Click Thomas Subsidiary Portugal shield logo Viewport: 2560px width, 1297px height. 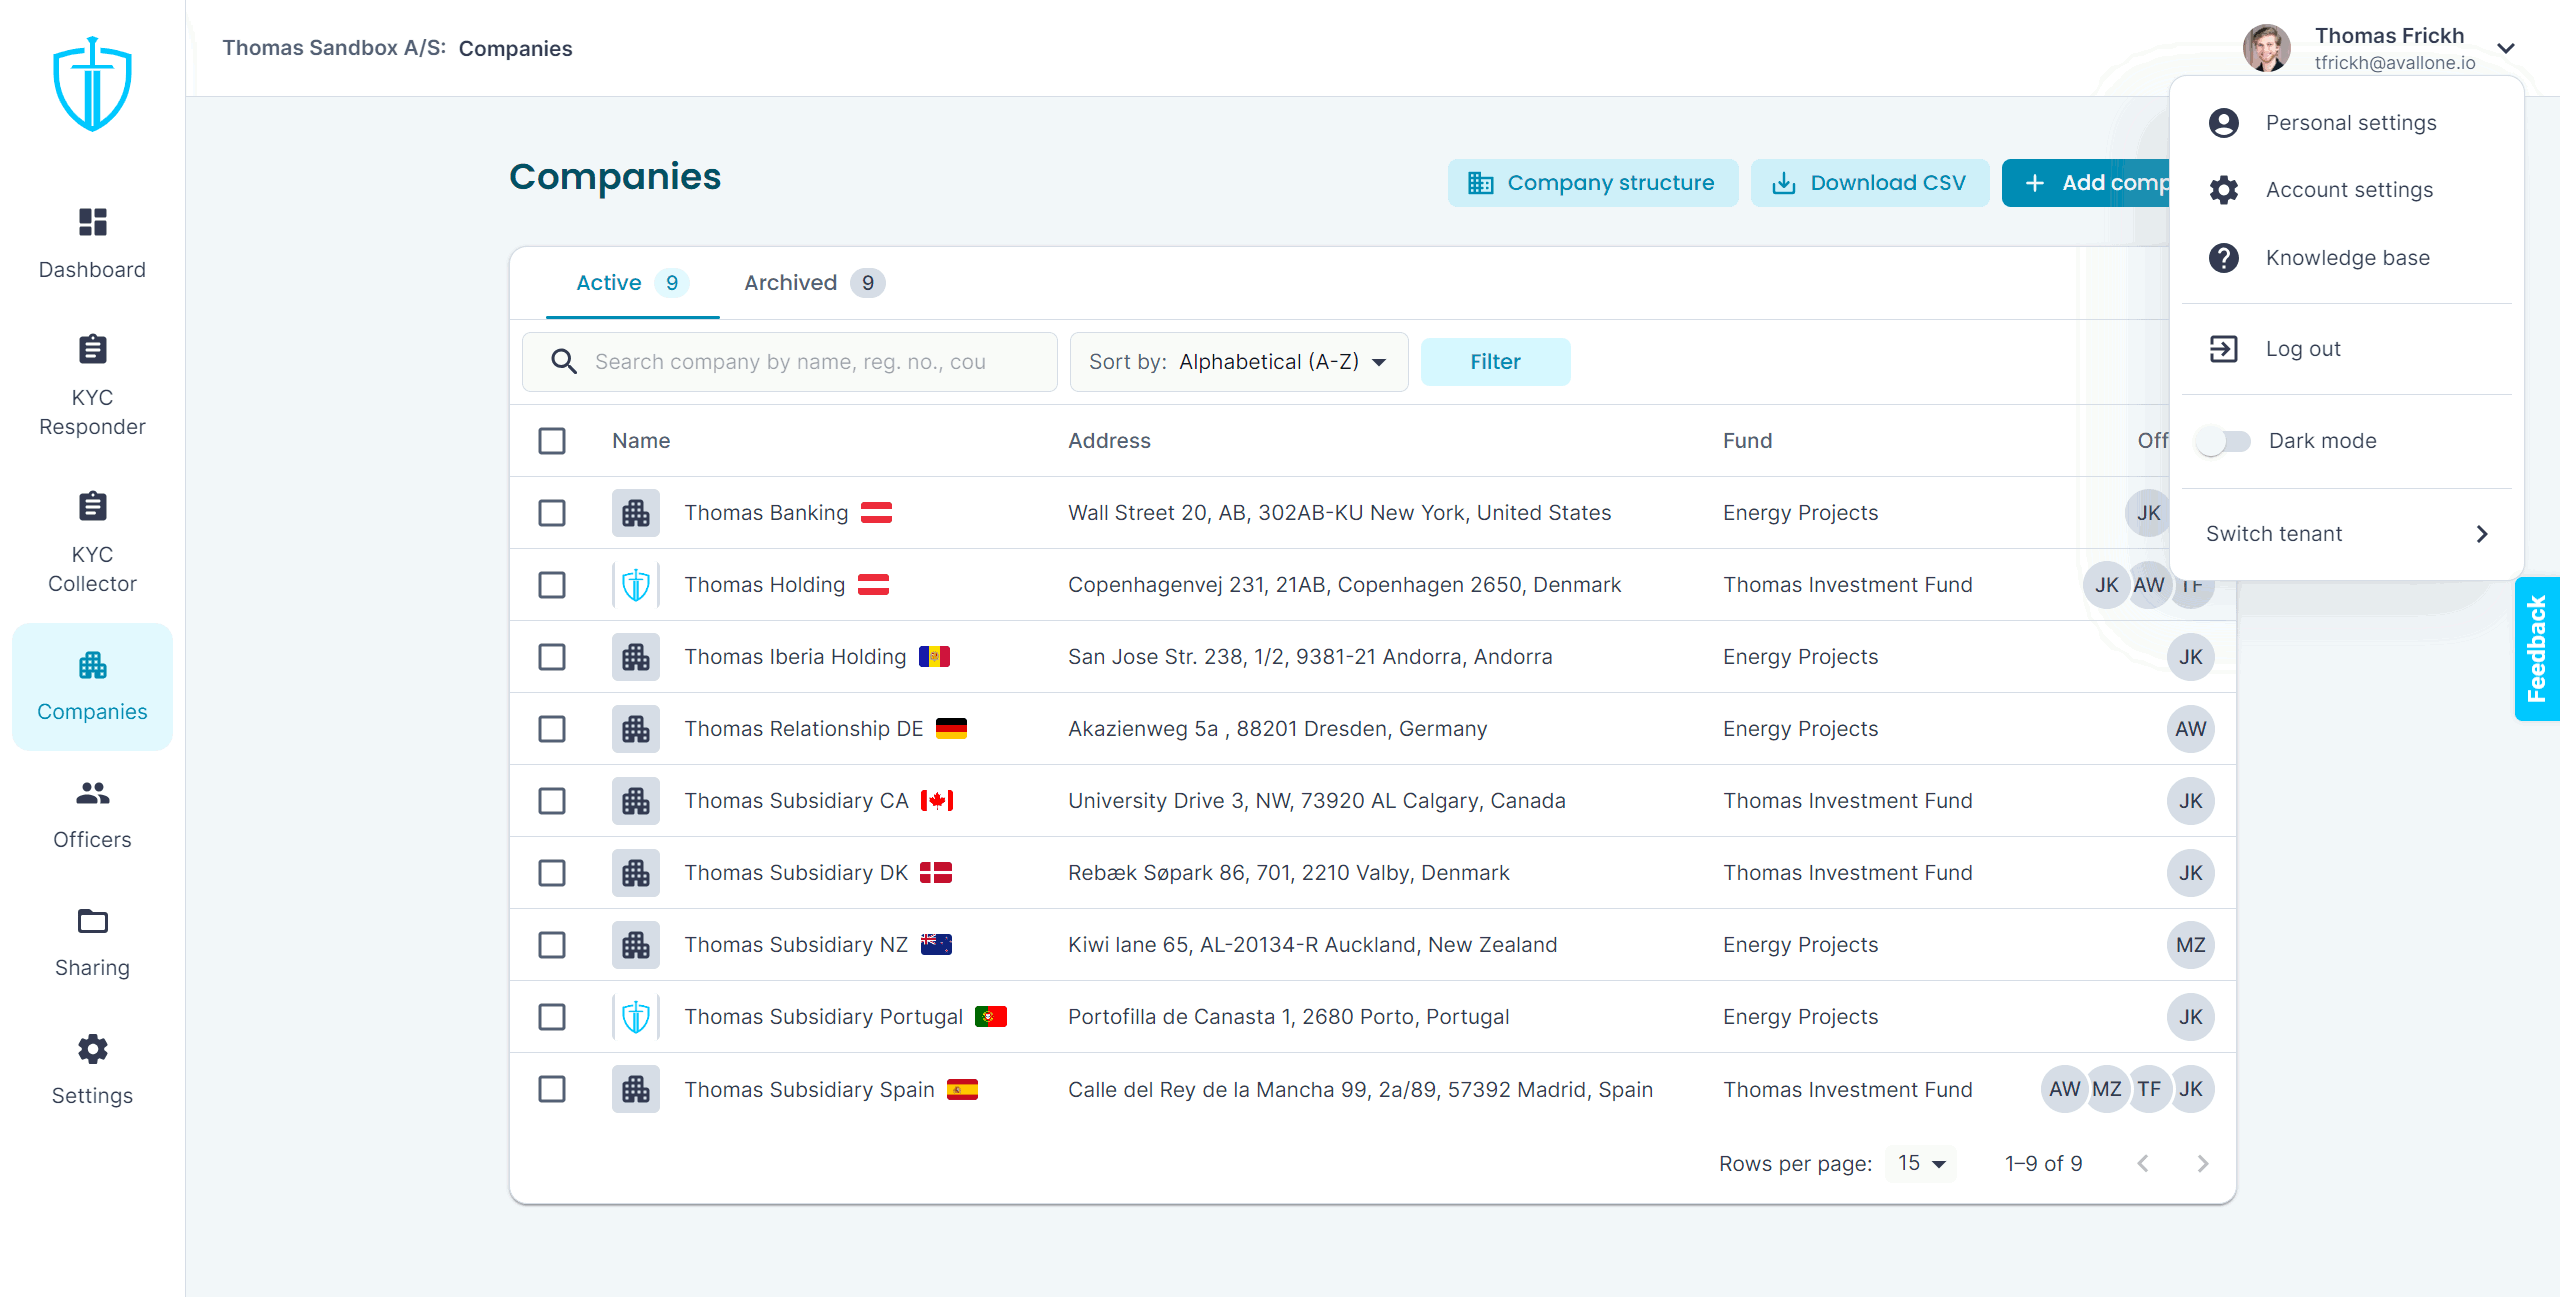[636, 1017]
